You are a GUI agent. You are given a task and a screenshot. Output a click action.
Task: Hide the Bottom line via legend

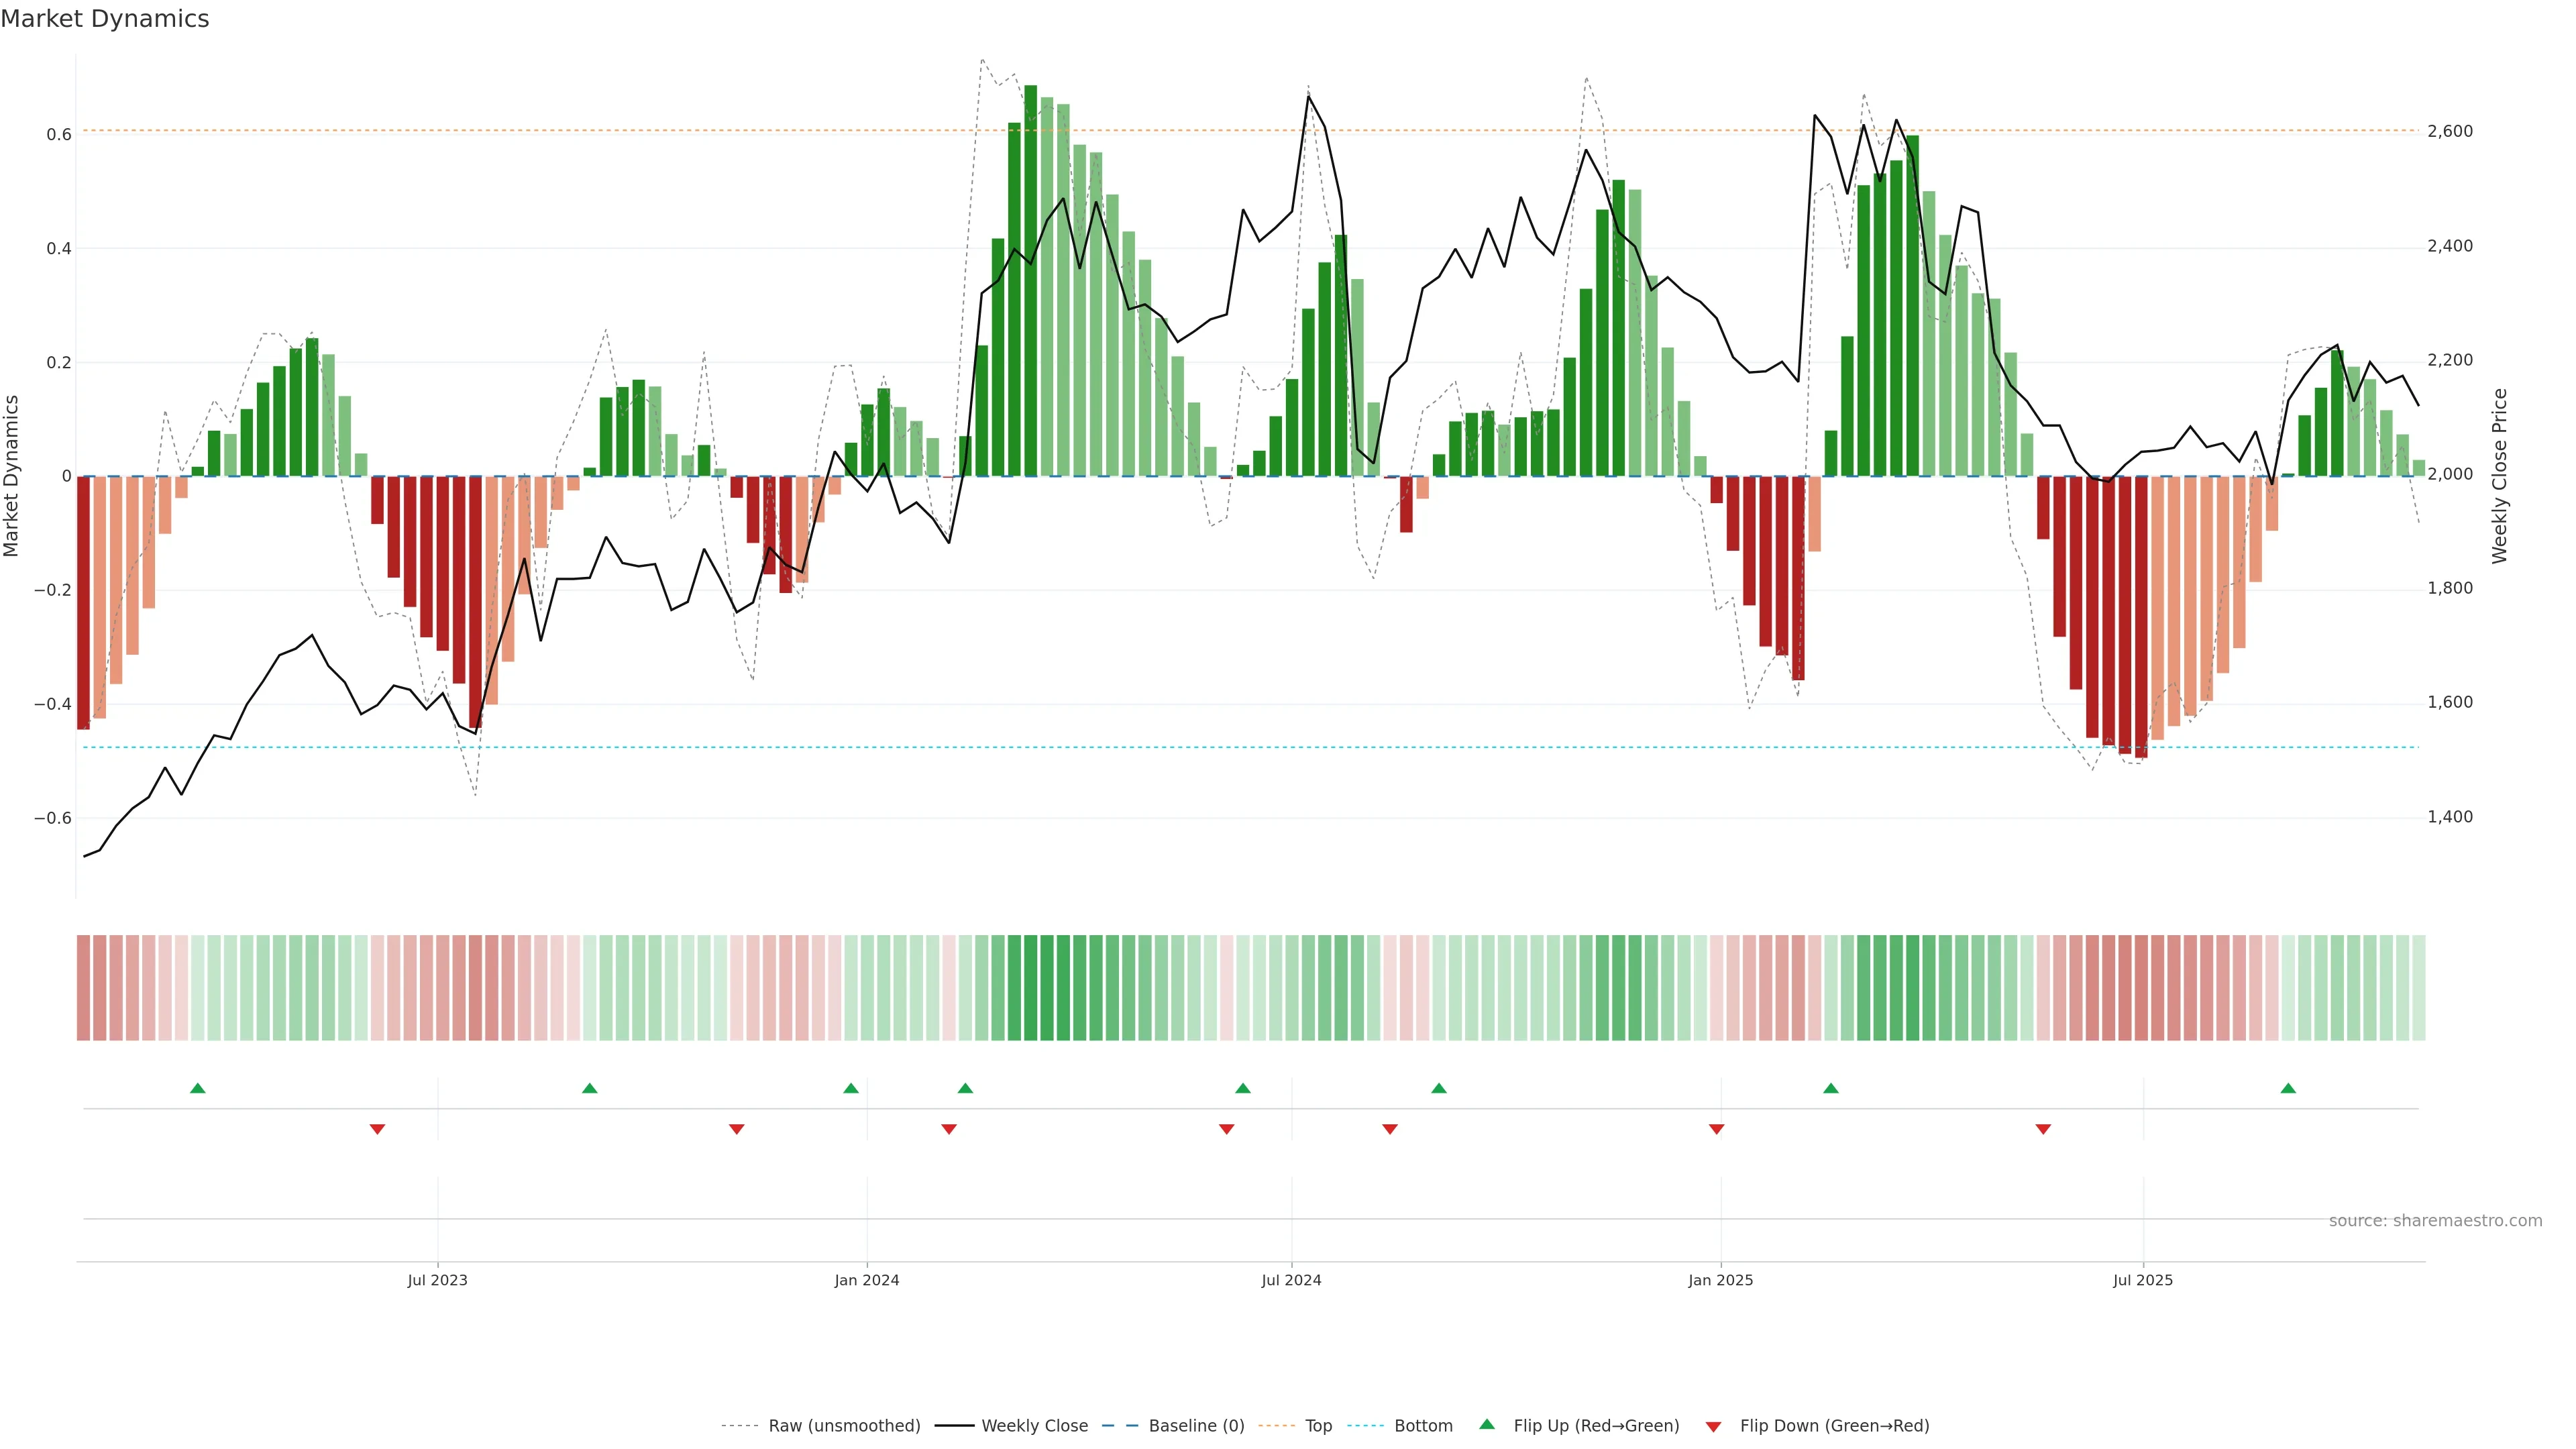click(1423, 1426)
